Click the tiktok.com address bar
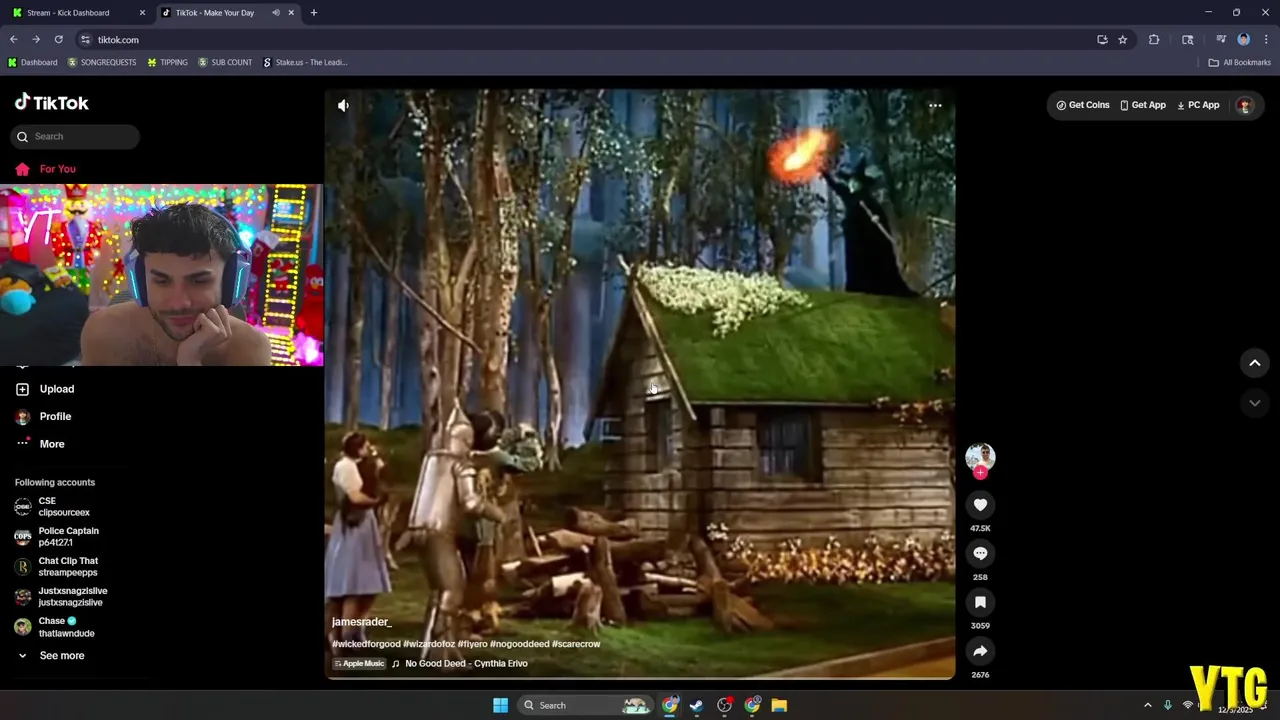1280x720 pixels. tap(590, 40)
